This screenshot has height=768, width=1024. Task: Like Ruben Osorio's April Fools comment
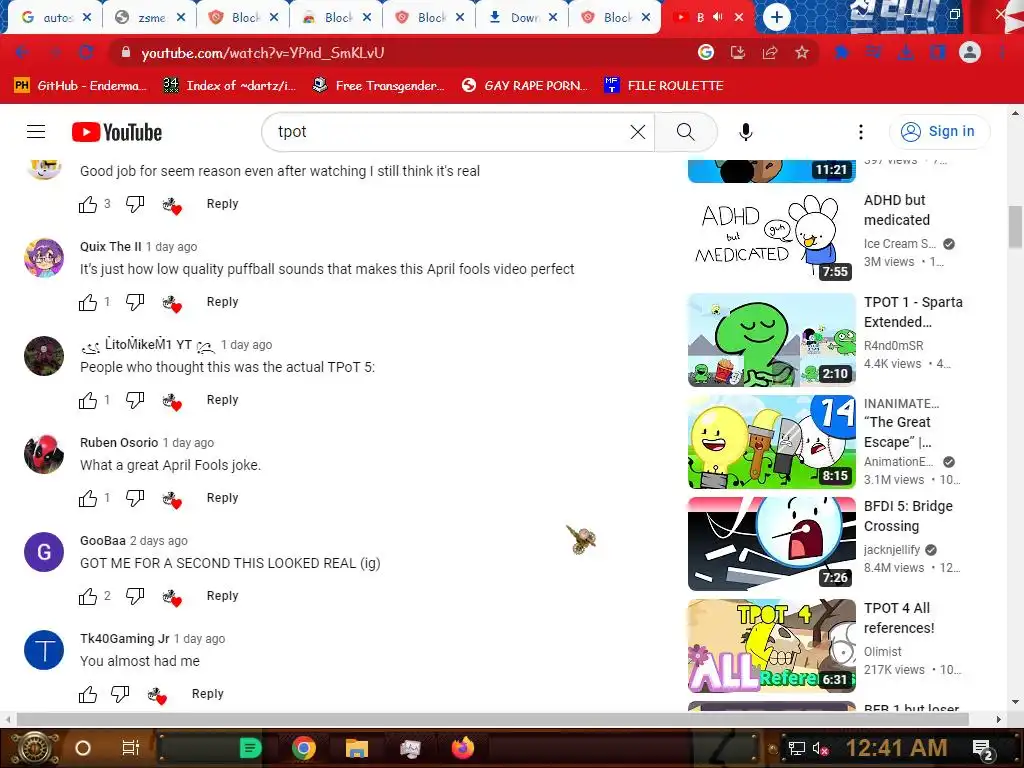(x=88, y=498)
